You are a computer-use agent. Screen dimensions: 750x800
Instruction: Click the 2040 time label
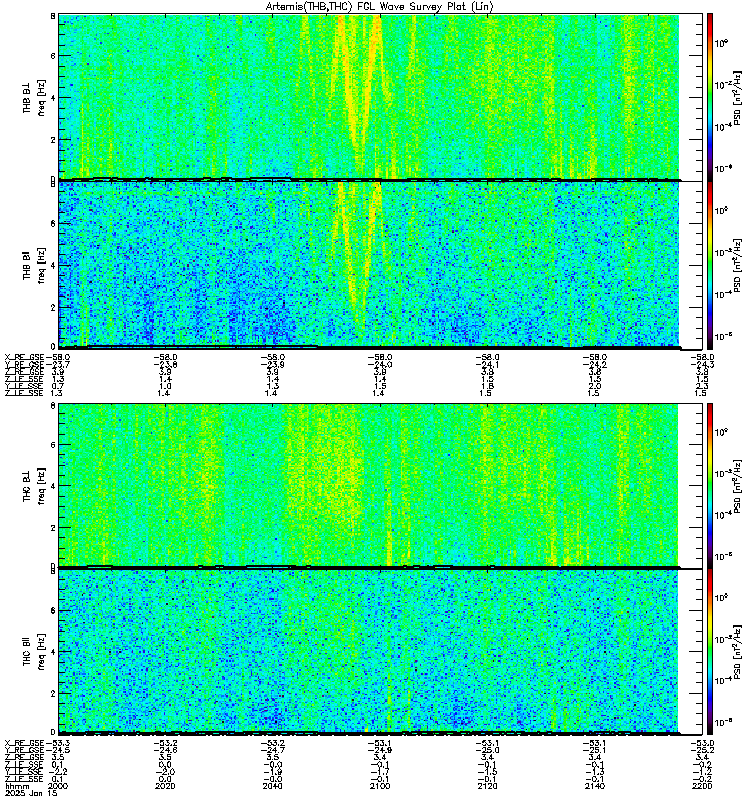(x=272, y=786)
